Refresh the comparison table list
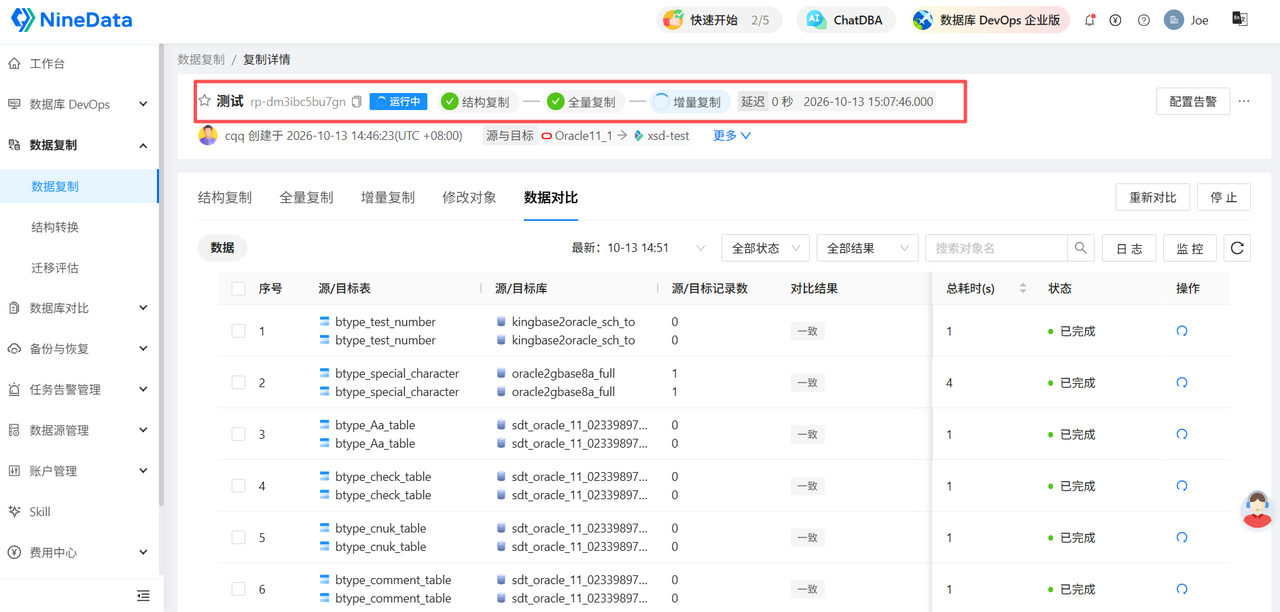 click(1237, 248)
